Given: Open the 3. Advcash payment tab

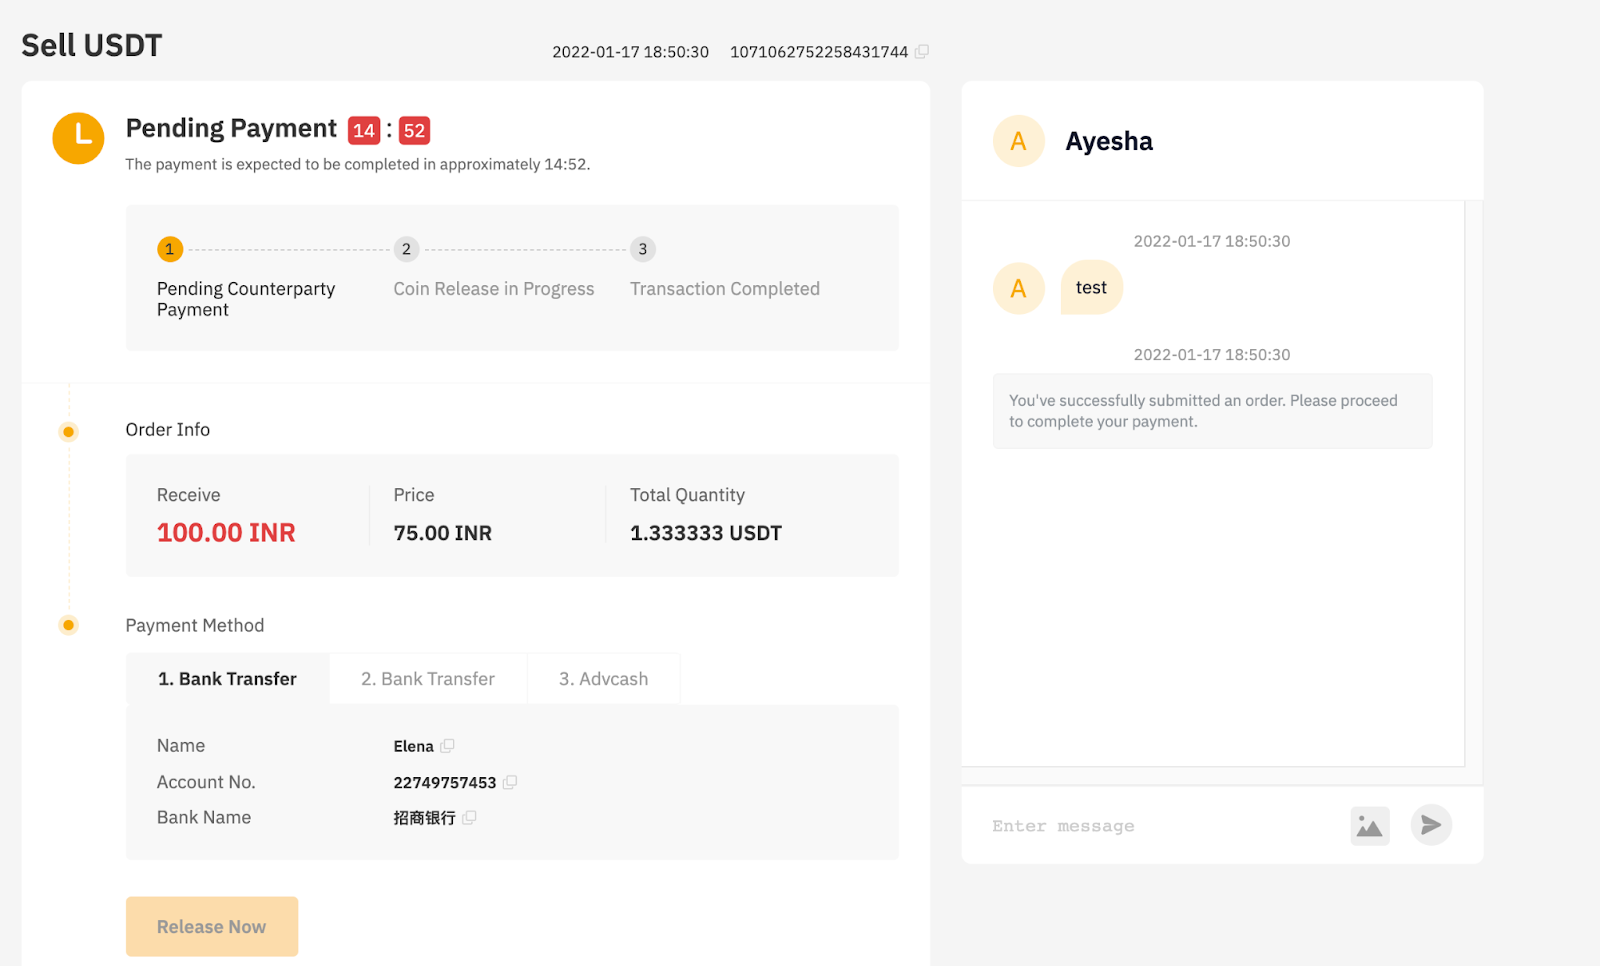Looking at the screenshot, I should point(604,679).
